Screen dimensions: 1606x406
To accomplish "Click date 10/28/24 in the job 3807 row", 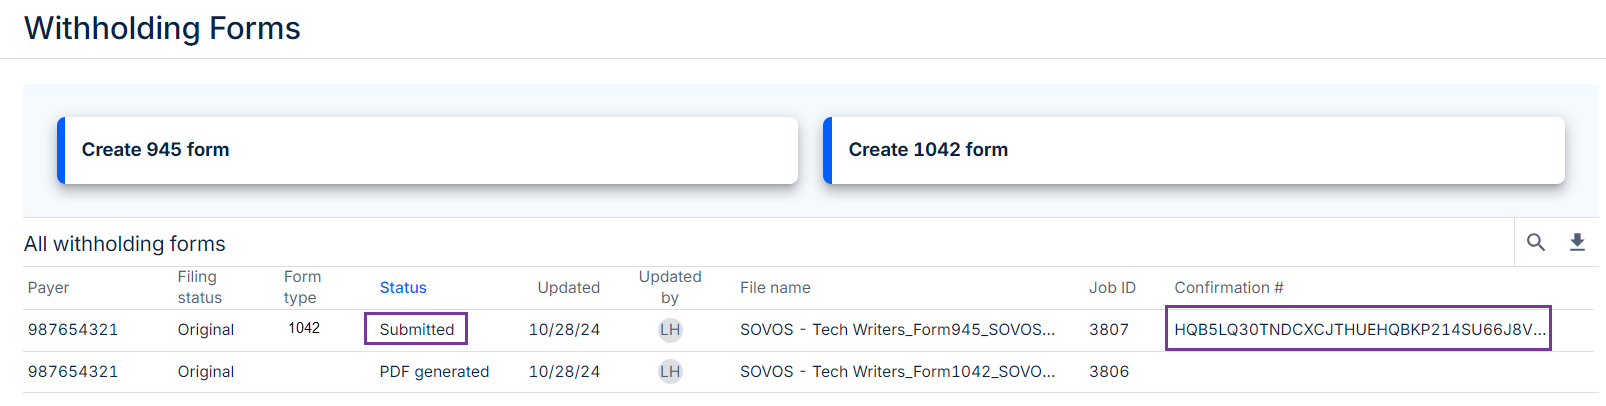I will click(x=564, y=330).
